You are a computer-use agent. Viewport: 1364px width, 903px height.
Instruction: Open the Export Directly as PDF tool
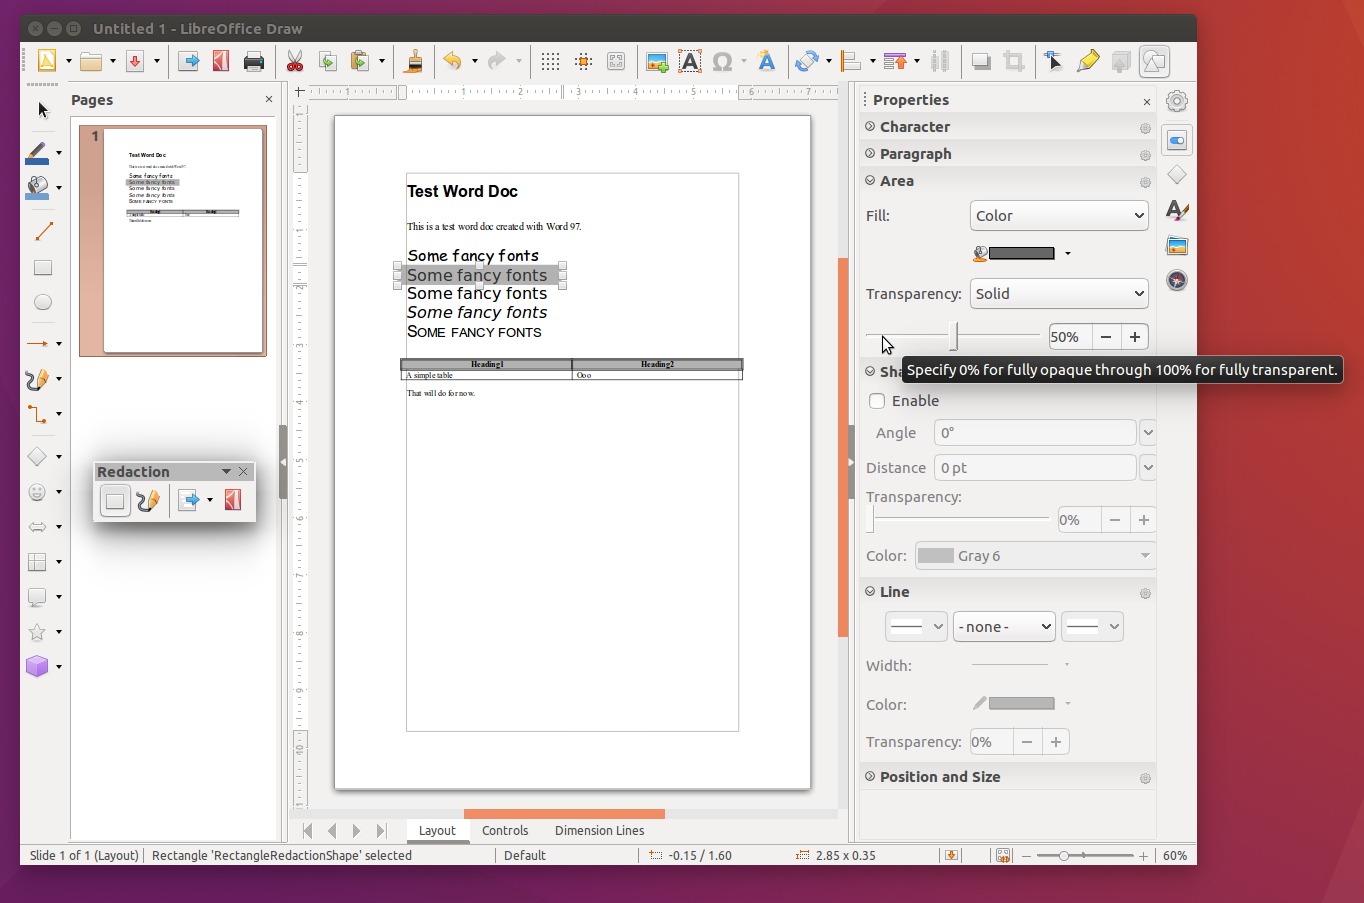pyautogui.click(x=221, y=61)
